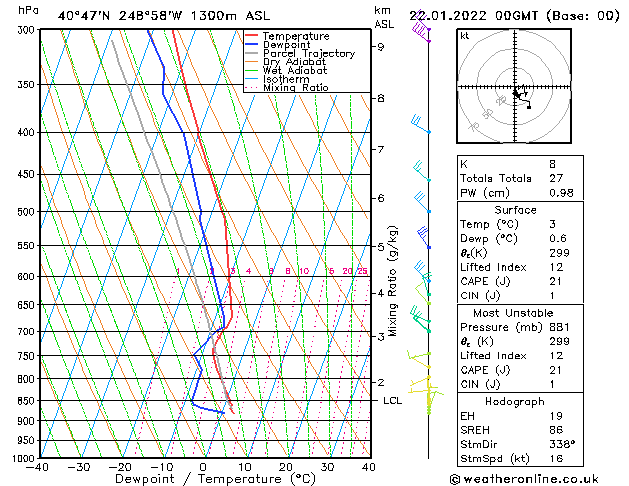Click the SREH hodograph value

tap(556, 430)
